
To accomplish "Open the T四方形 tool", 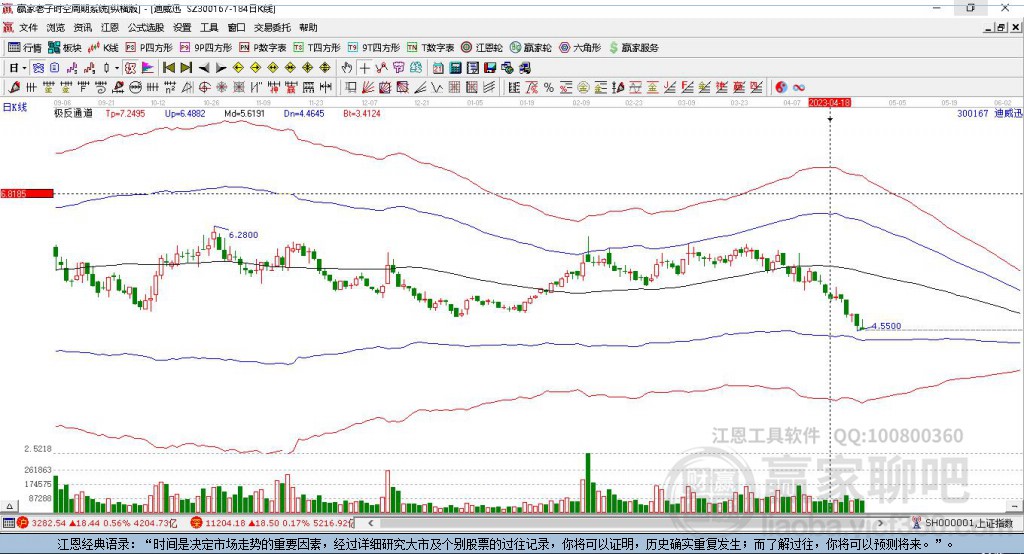I will tap(317, 48).
